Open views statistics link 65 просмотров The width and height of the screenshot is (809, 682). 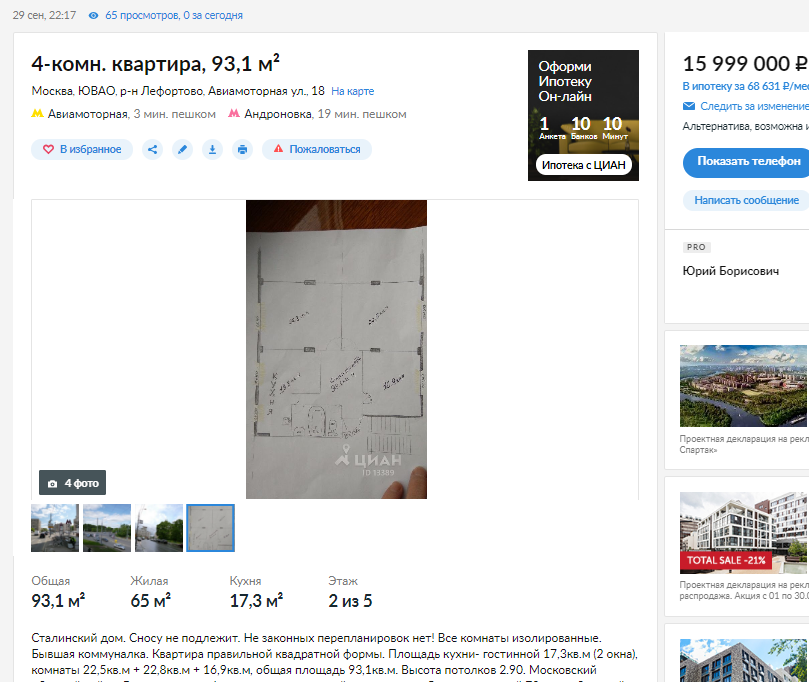coord(174,15)
